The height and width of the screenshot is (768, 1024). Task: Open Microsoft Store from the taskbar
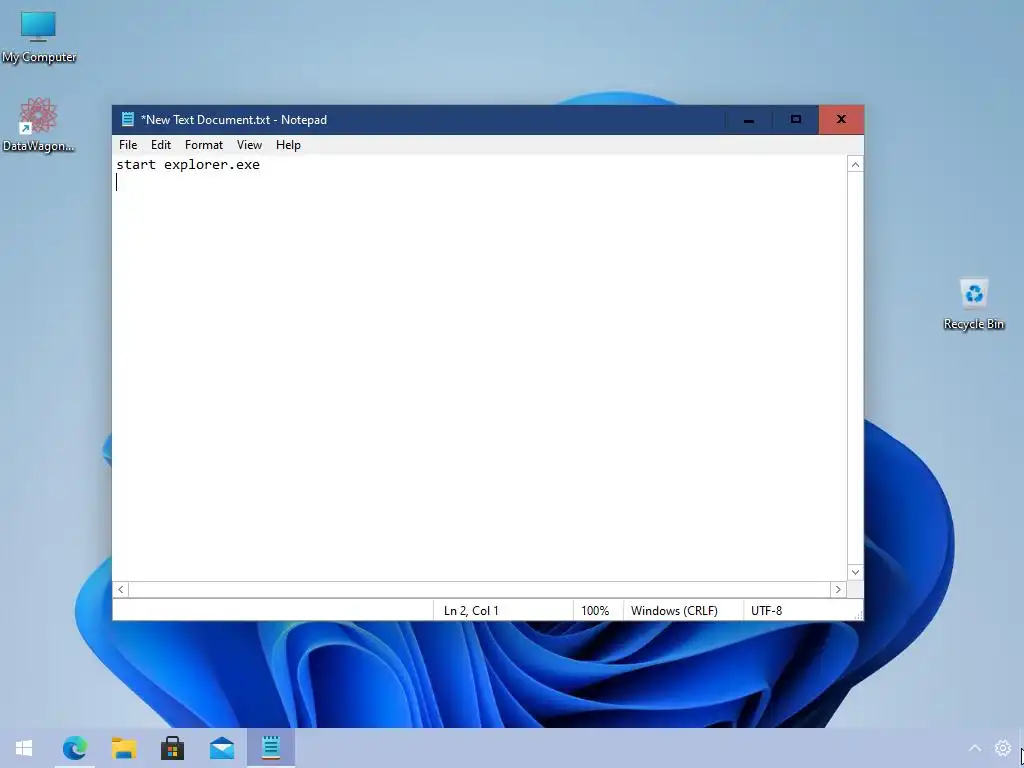[172, 748]
